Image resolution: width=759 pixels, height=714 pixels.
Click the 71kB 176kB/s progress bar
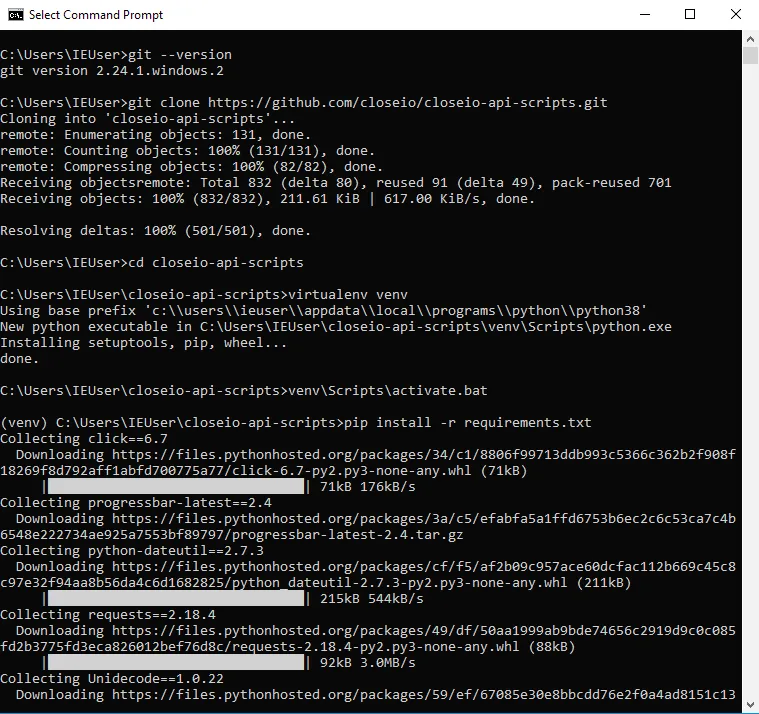click(x=176, y=486)
